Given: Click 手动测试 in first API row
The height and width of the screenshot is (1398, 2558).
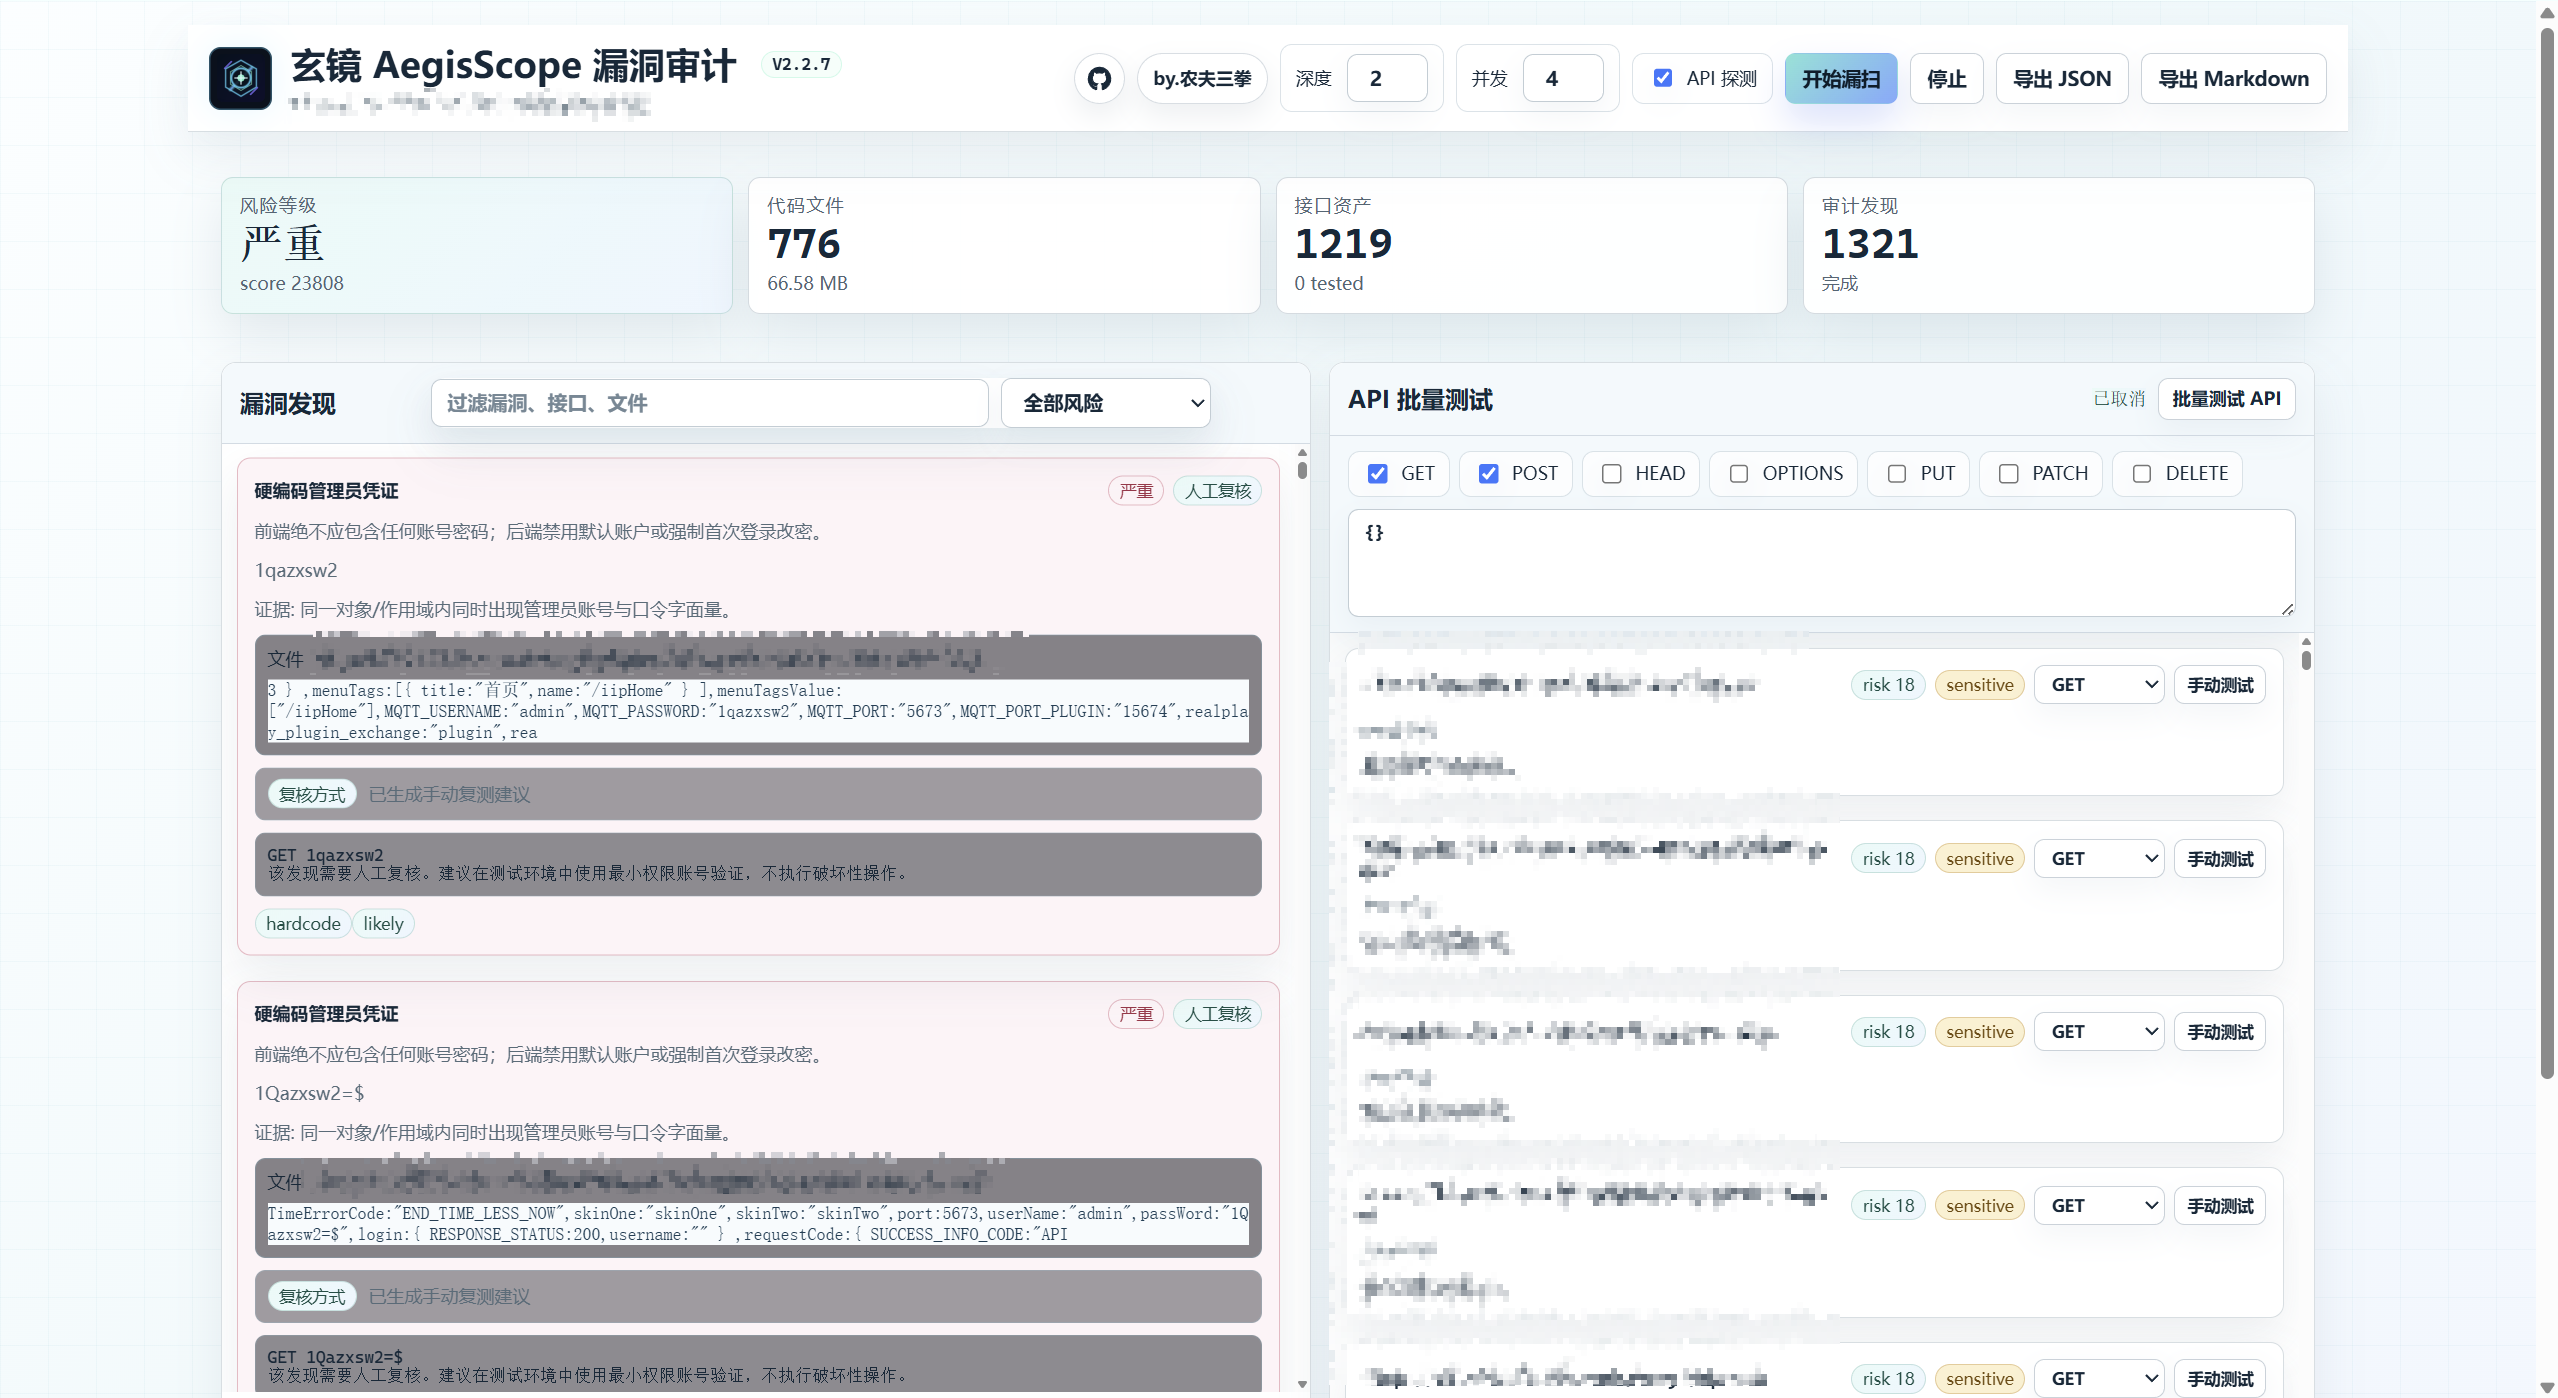Looking at the screenshot, I should [2220, 685].
